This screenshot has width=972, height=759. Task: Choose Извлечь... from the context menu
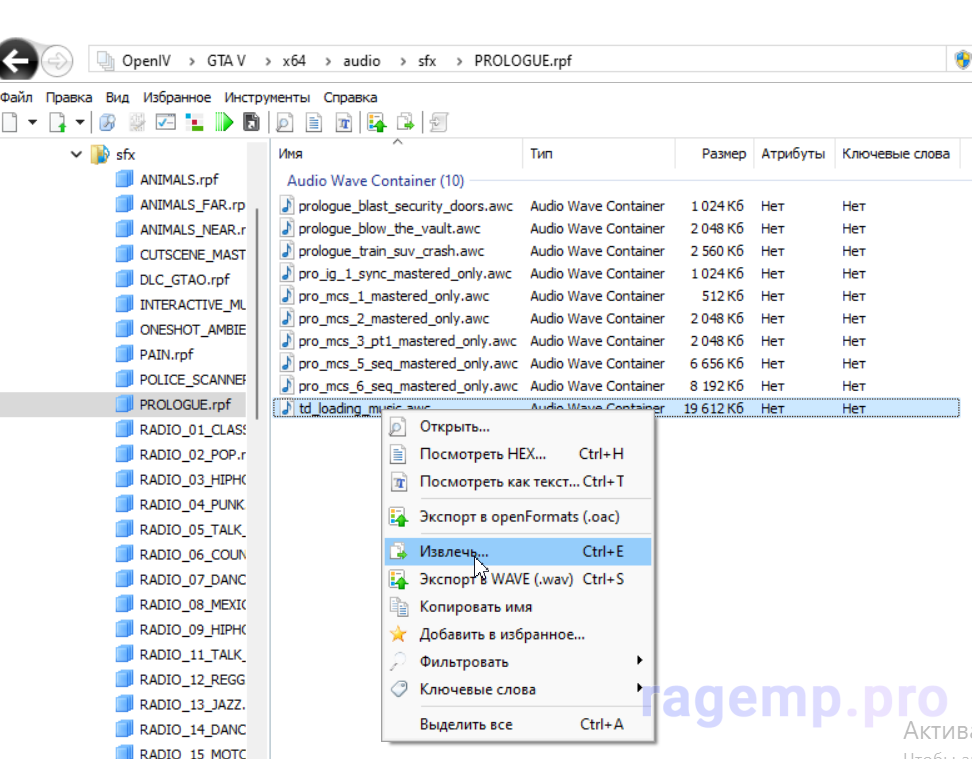coord(454,551)
